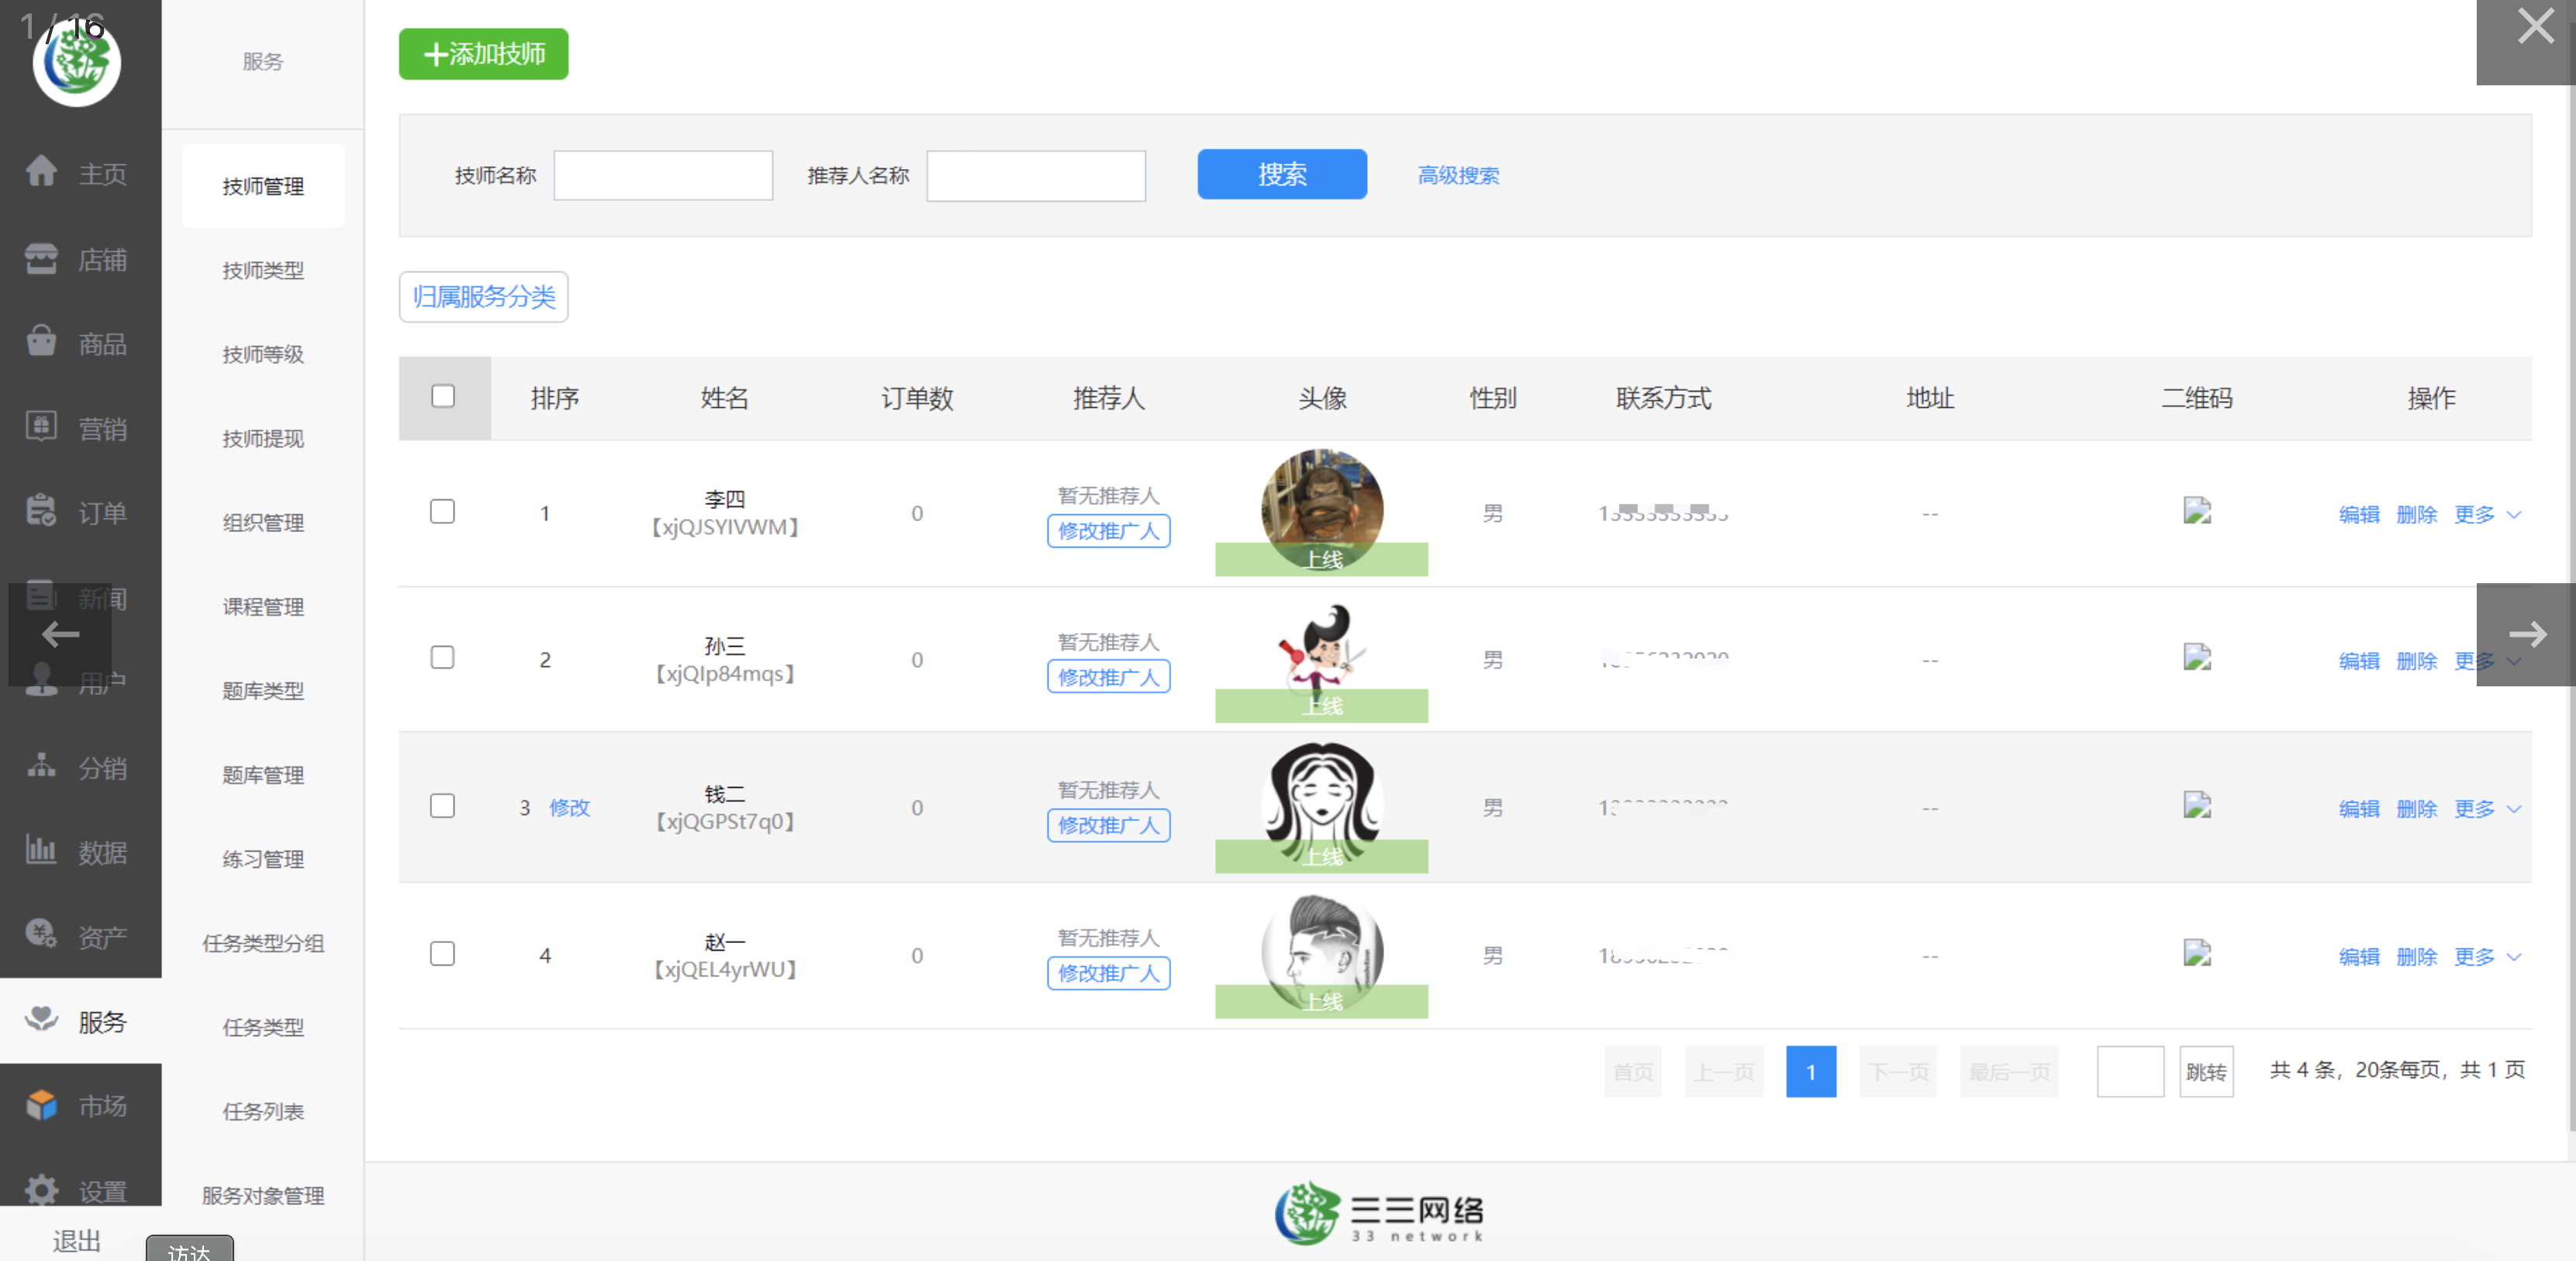2576x1261 pixels.
Task: Click the right arrow next-slide icon
Action: point(2526,634)
